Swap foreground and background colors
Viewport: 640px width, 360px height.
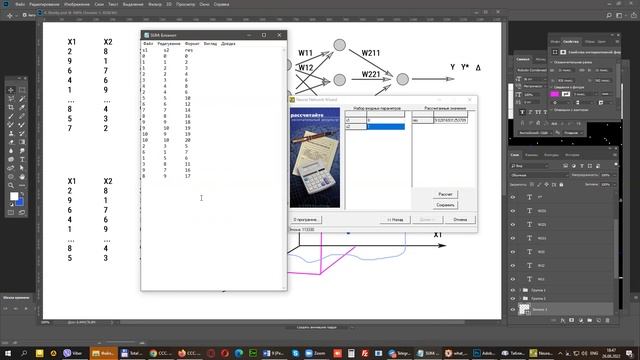point(22,194)
